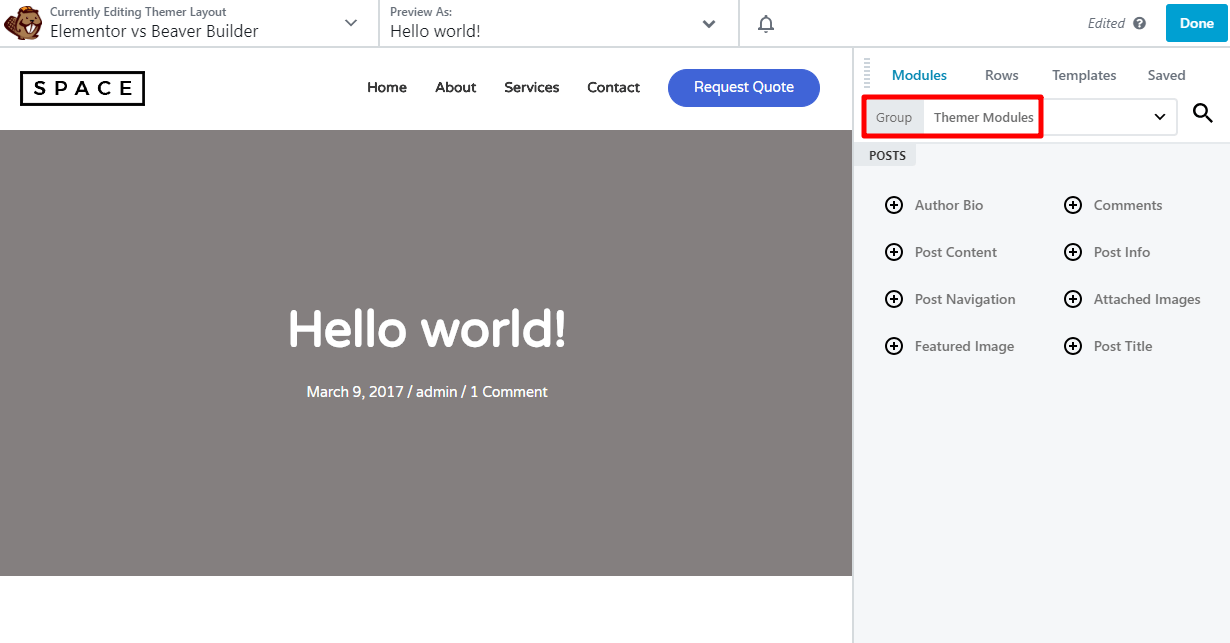Click the Edited status text
Screen dimensions: 1230x643
click(1106, 23)
